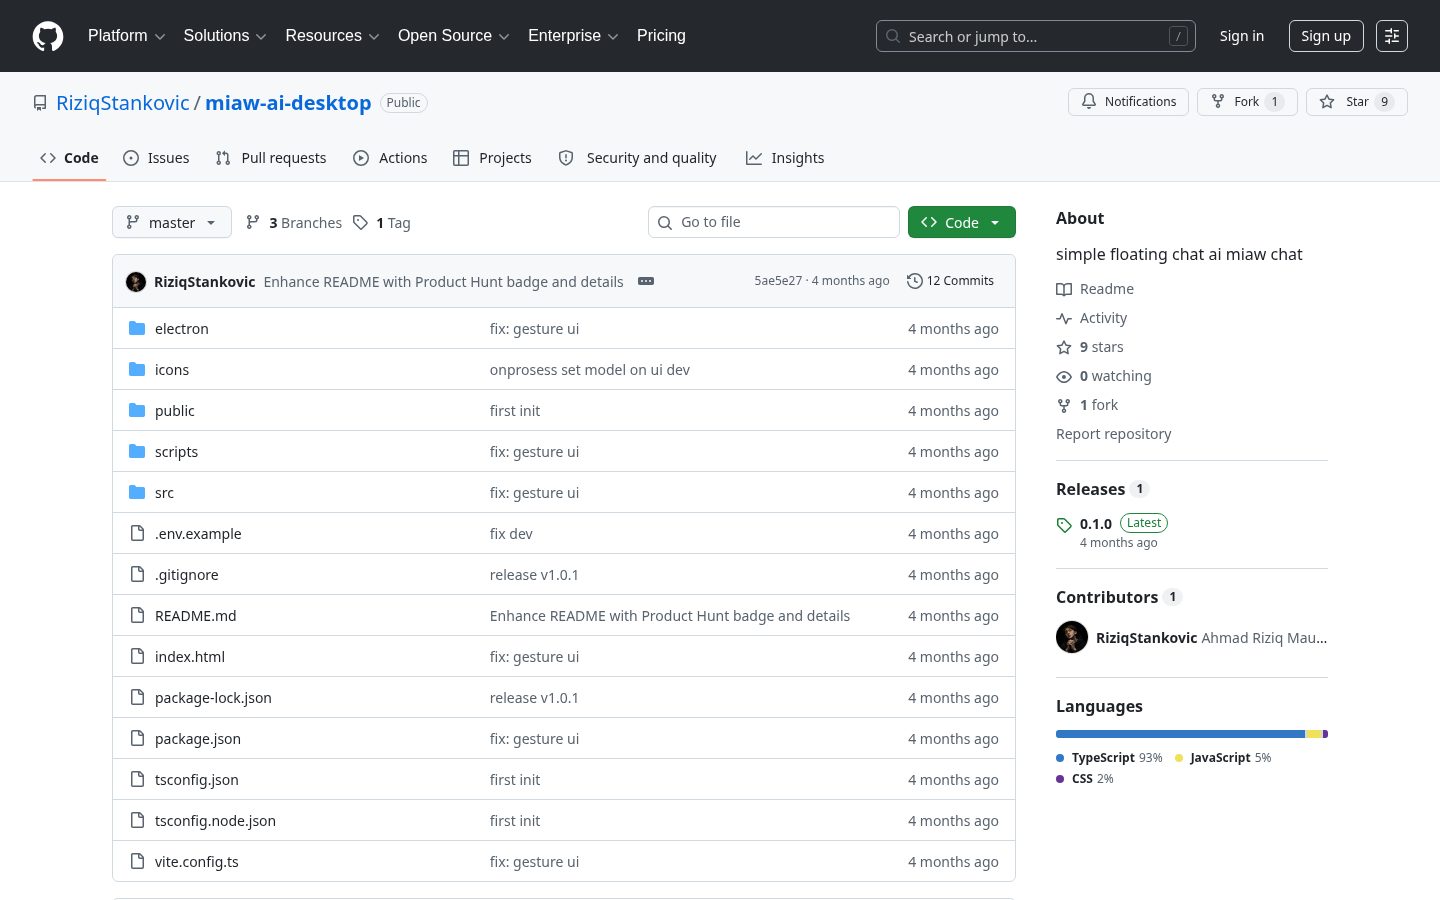This screenshot has width=1440, height=900.
Task: Select the Code tab
Action: coord(69,158)
